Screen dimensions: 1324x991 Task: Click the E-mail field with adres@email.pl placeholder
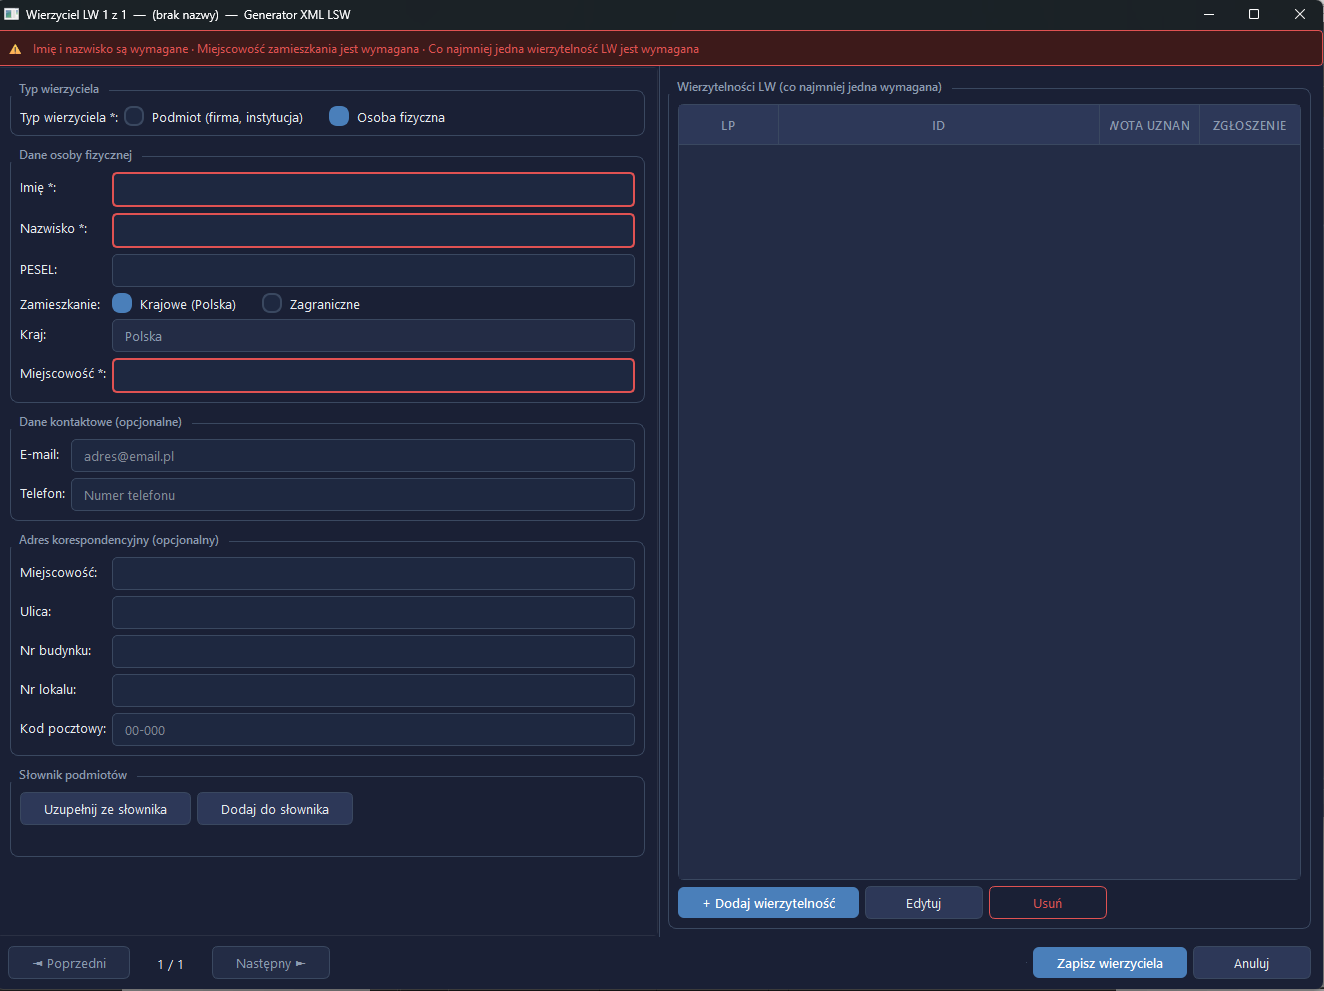(353, 455)
